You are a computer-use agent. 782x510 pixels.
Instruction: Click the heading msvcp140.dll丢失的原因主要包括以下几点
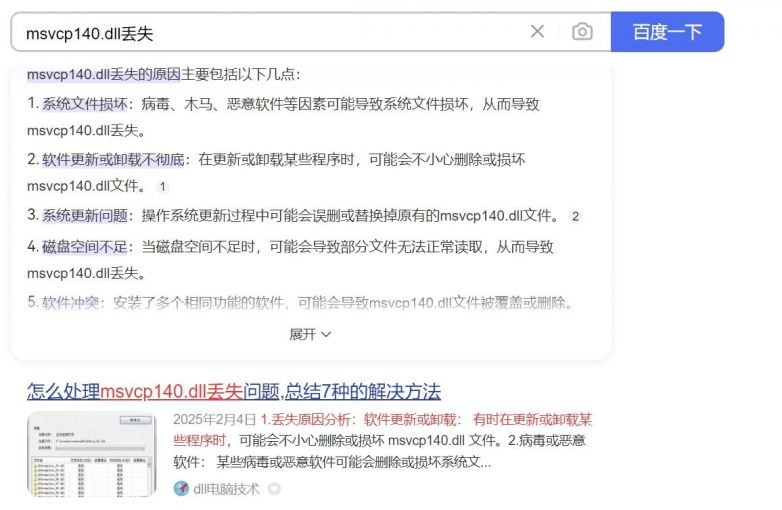pos(164,74)
